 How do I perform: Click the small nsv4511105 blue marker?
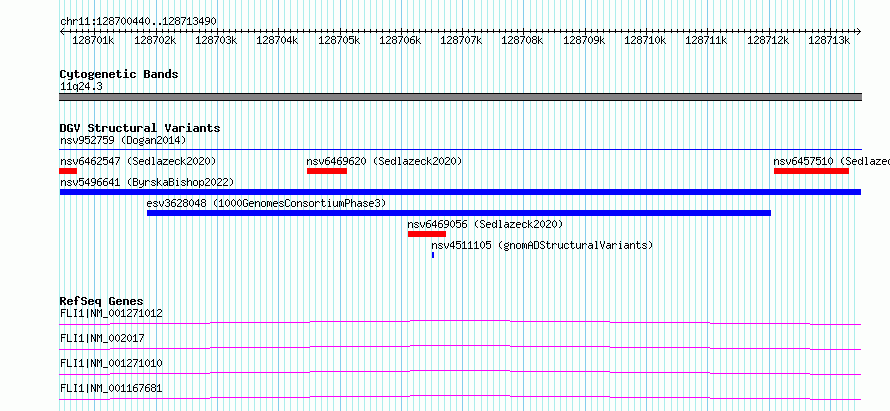tap(433, 255)
